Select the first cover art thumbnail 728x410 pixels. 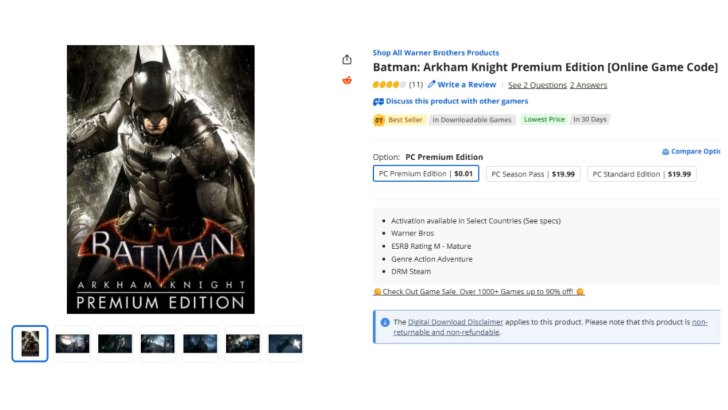click(30, 343)
